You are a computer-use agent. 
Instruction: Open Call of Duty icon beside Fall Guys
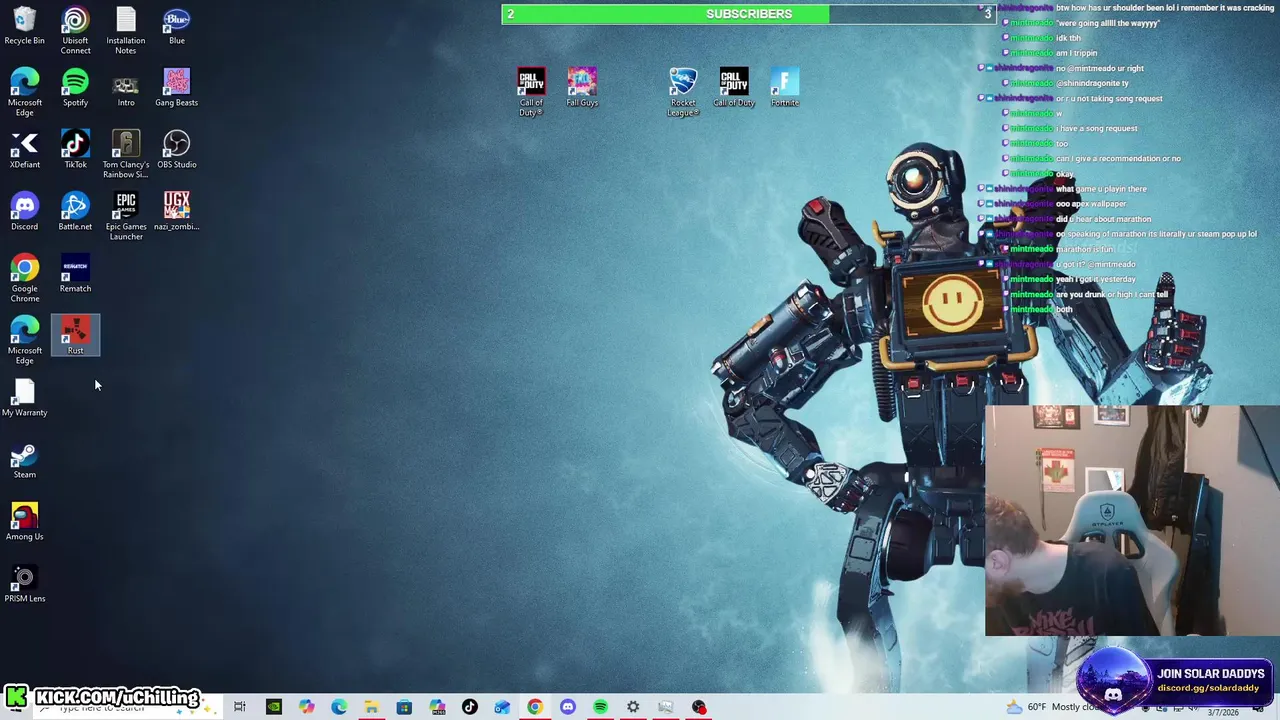[x=531, y=93]
